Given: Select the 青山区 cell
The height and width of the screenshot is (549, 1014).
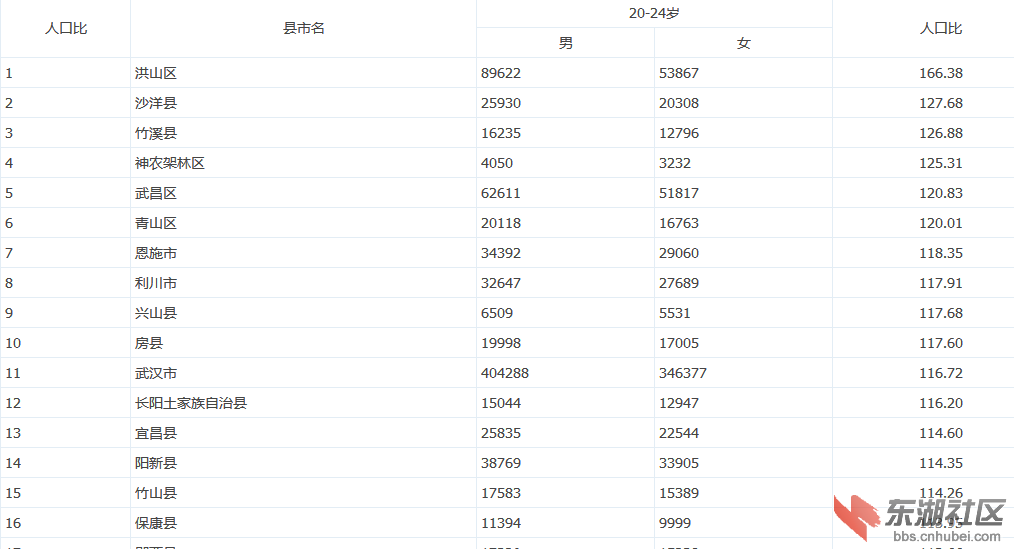Looking at the screenshot, I should [x=303, y=223].
